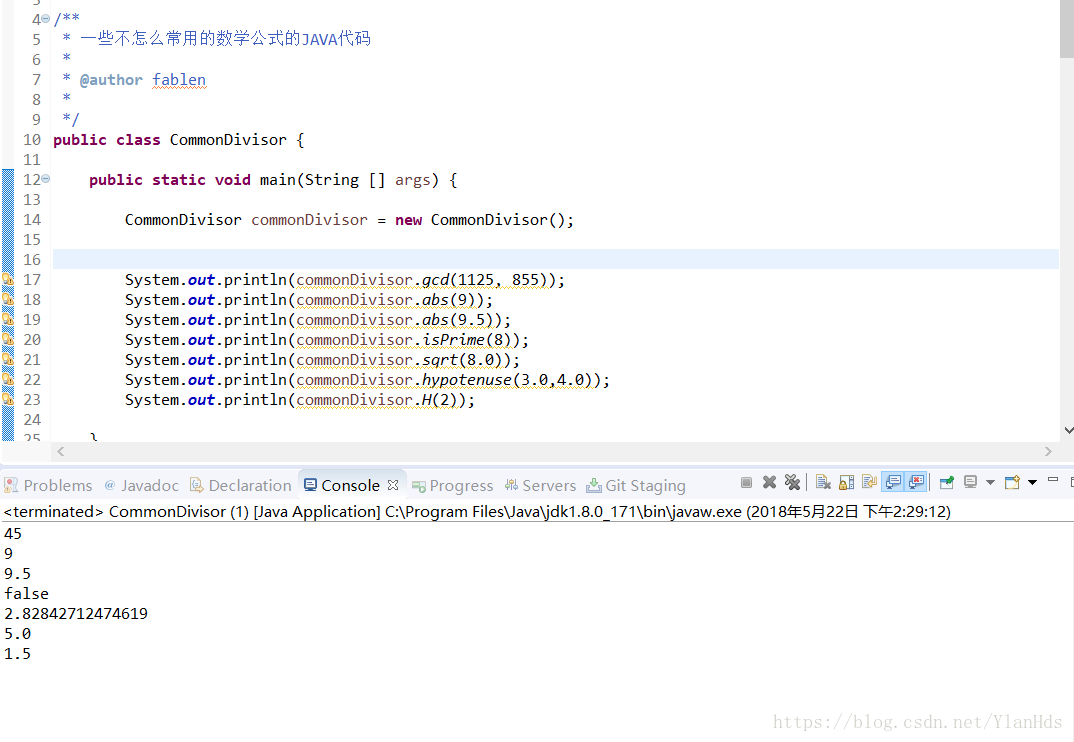Switch to the Progress tab
This screenshot has height=742, width=1074.
pyautogui.click(x=453, y=485)
